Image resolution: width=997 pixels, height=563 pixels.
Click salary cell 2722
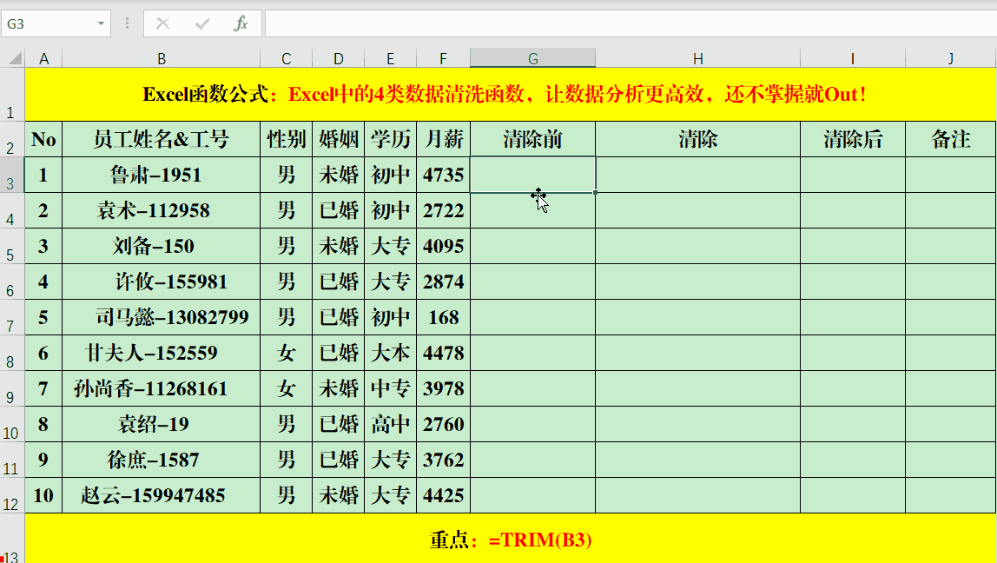pos(443,211)
